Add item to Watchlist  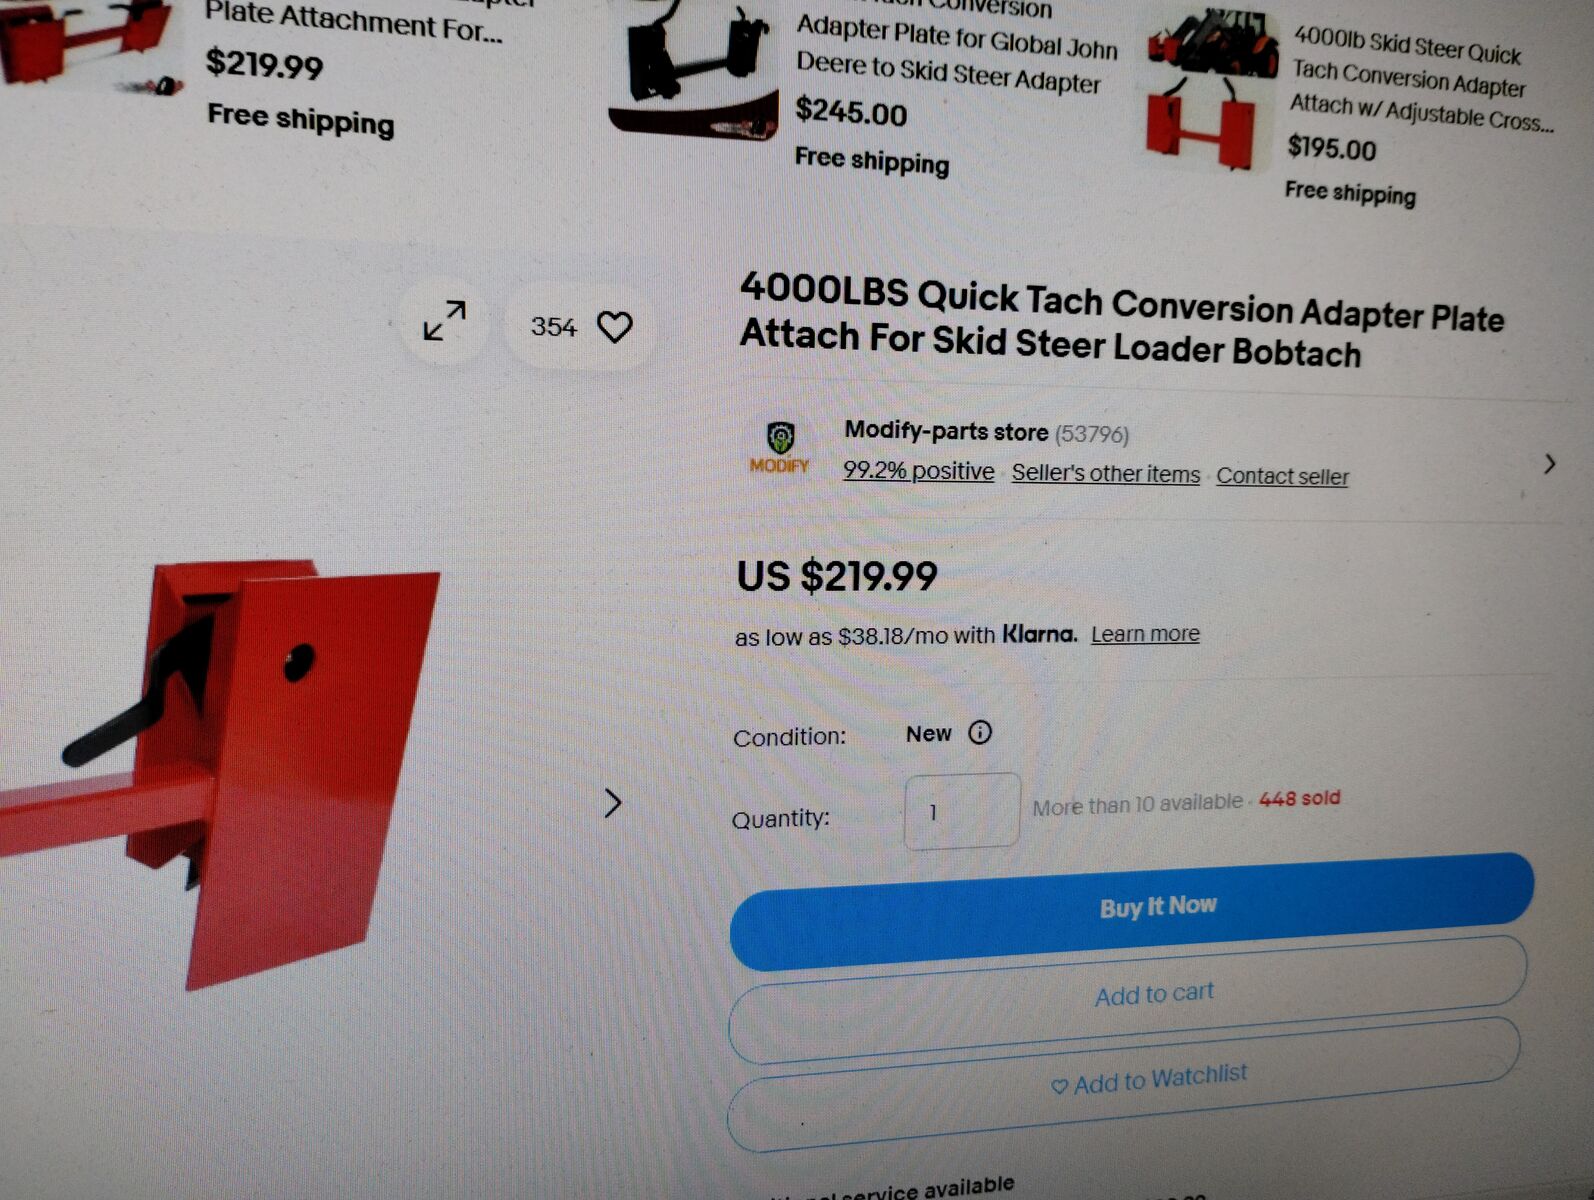click(1123, 1081)
